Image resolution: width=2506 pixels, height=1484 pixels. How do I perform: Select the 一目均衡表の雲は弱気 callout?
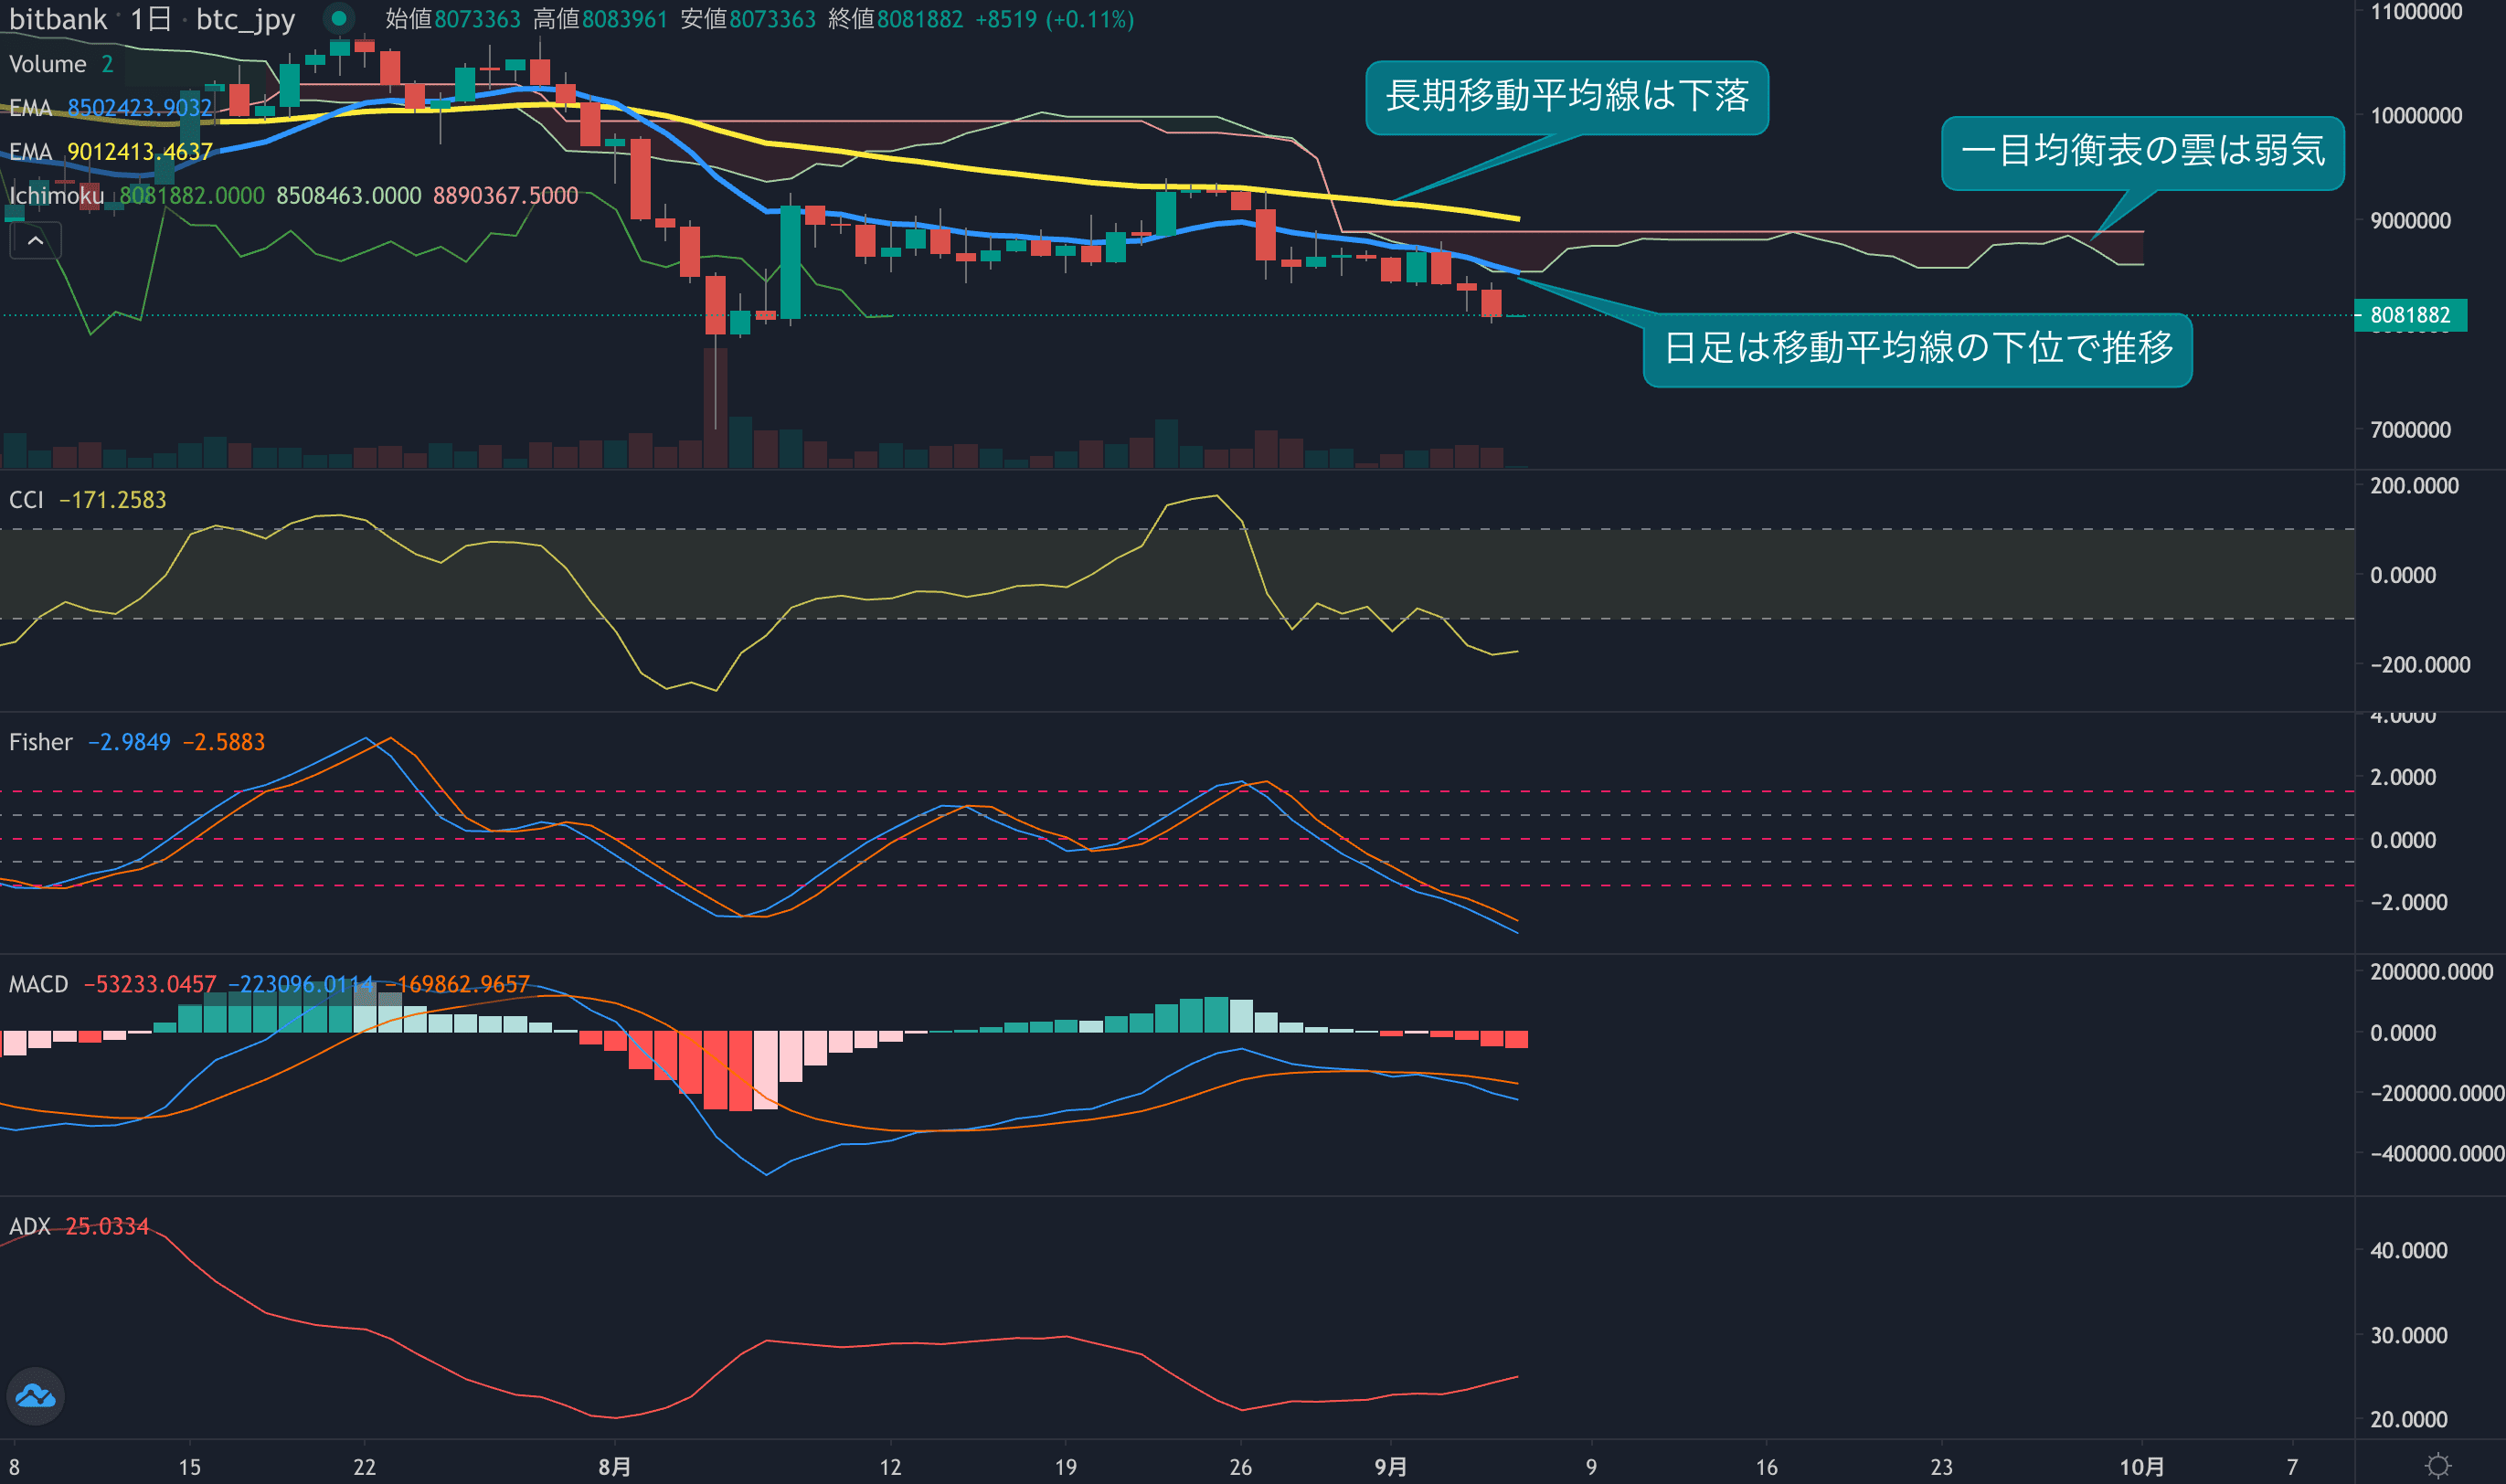tap(2142, 151)
